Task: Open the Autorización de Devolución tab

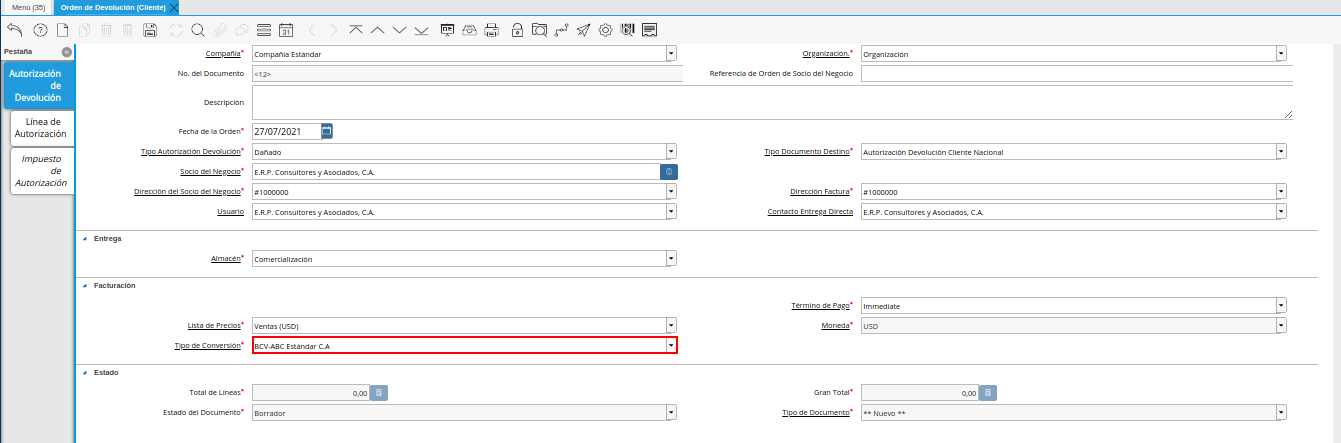Action: coord(38,86)
